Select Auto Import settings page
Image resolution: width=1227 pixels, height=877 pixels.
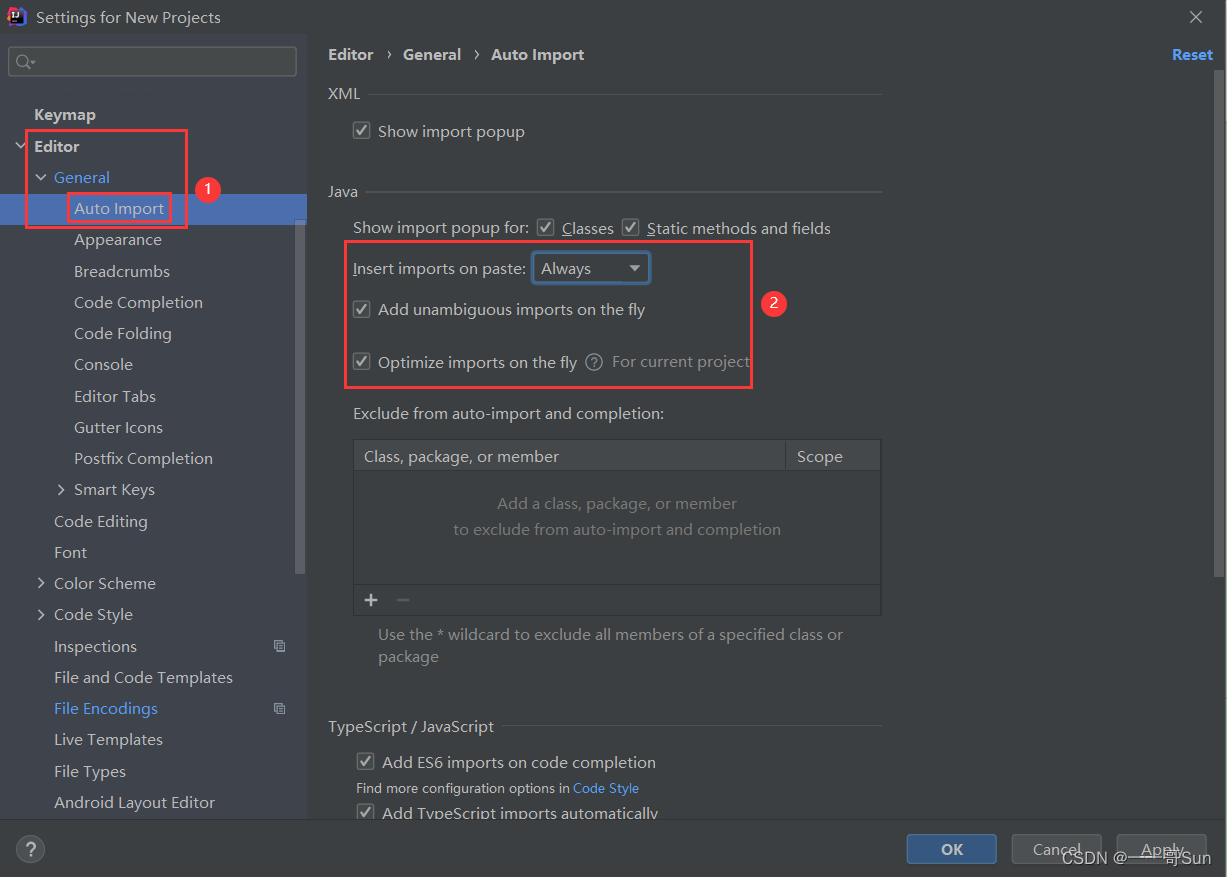tap(119, 209)
